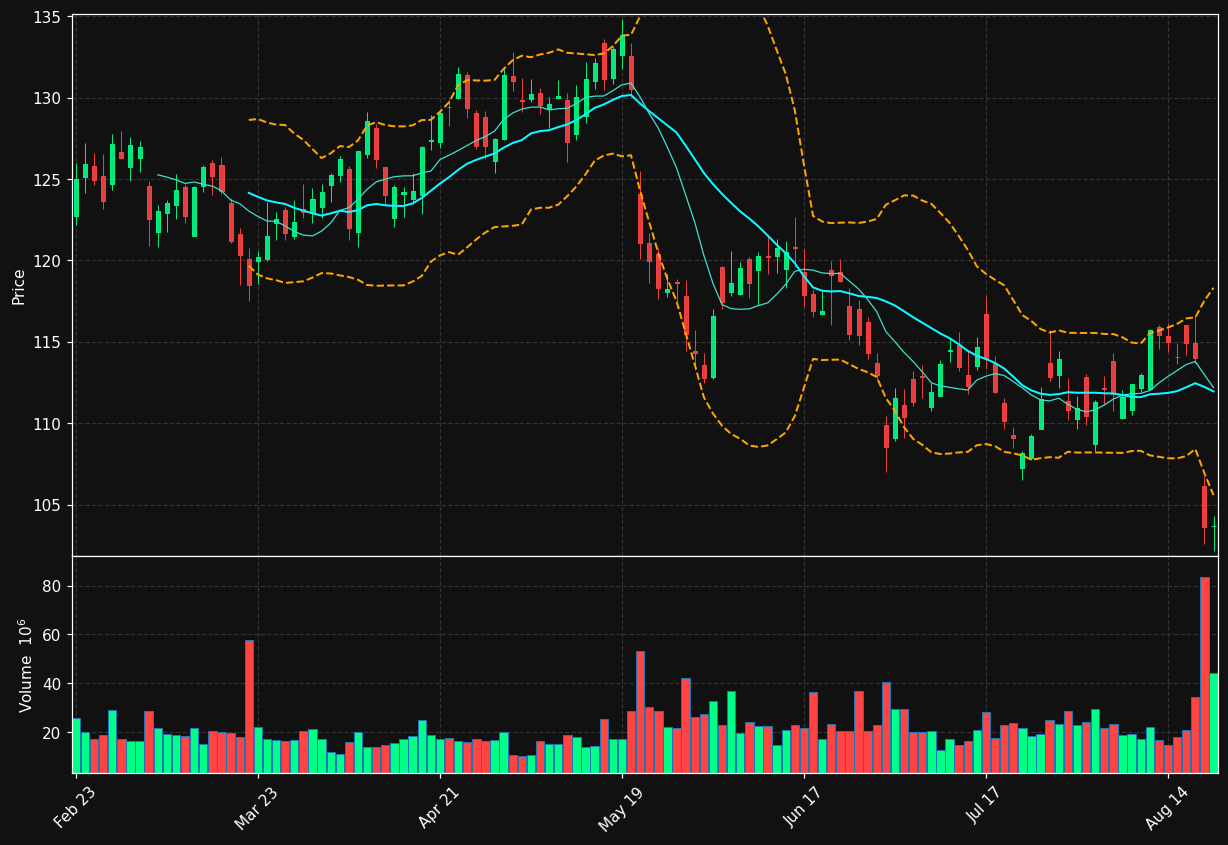Click the 105 price axis label

pos(47,505)
